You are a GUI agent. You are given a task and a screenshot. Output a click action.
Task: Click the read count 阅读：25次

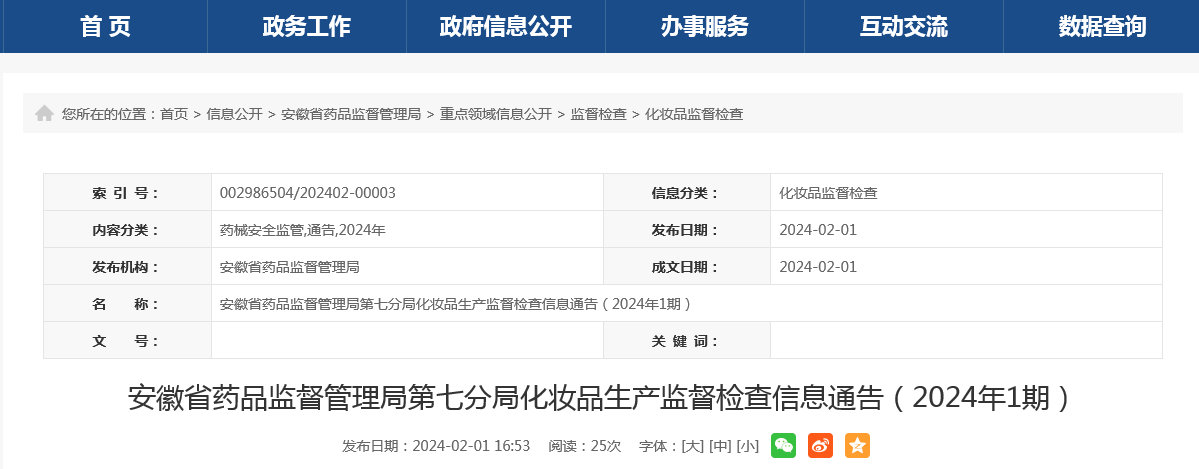584,446
